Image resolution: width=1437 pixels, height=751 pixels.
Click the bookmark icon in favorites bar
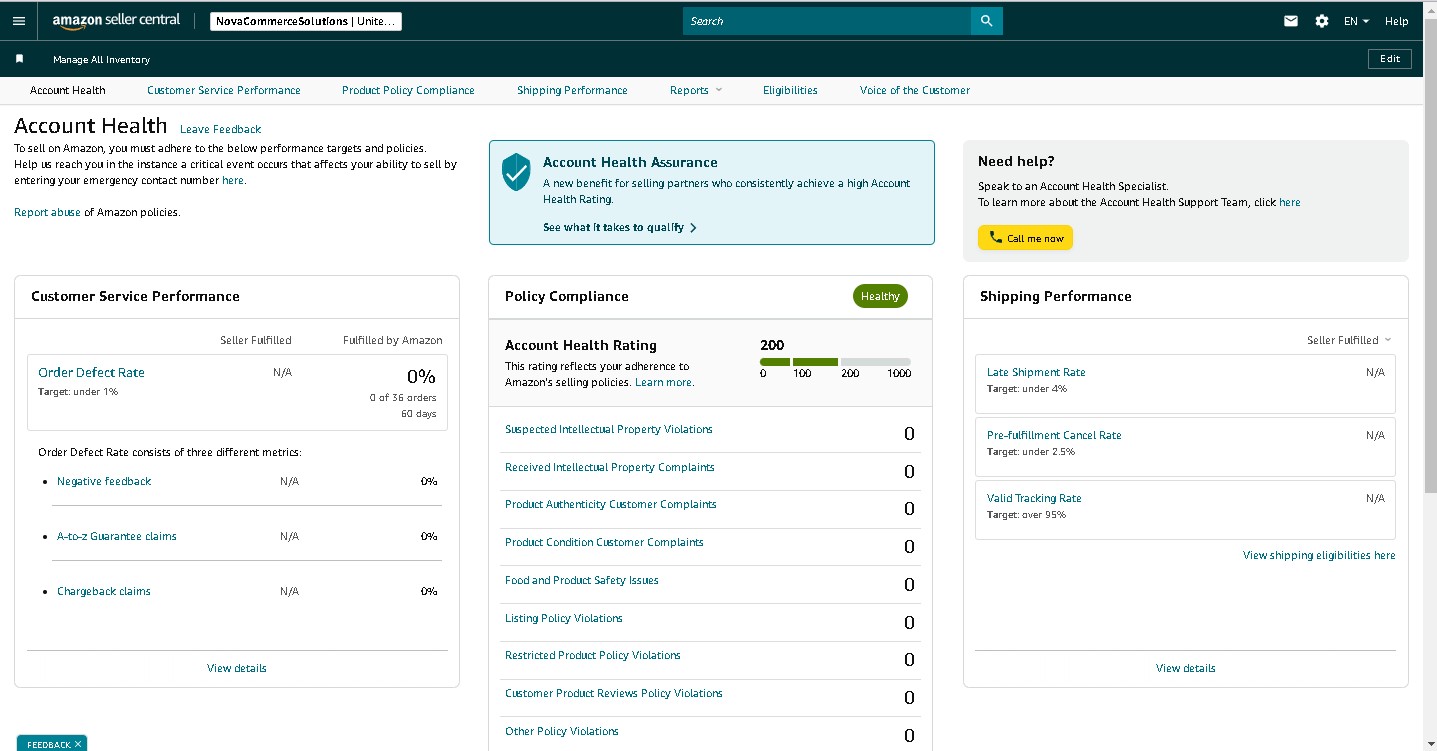point(19,59)
